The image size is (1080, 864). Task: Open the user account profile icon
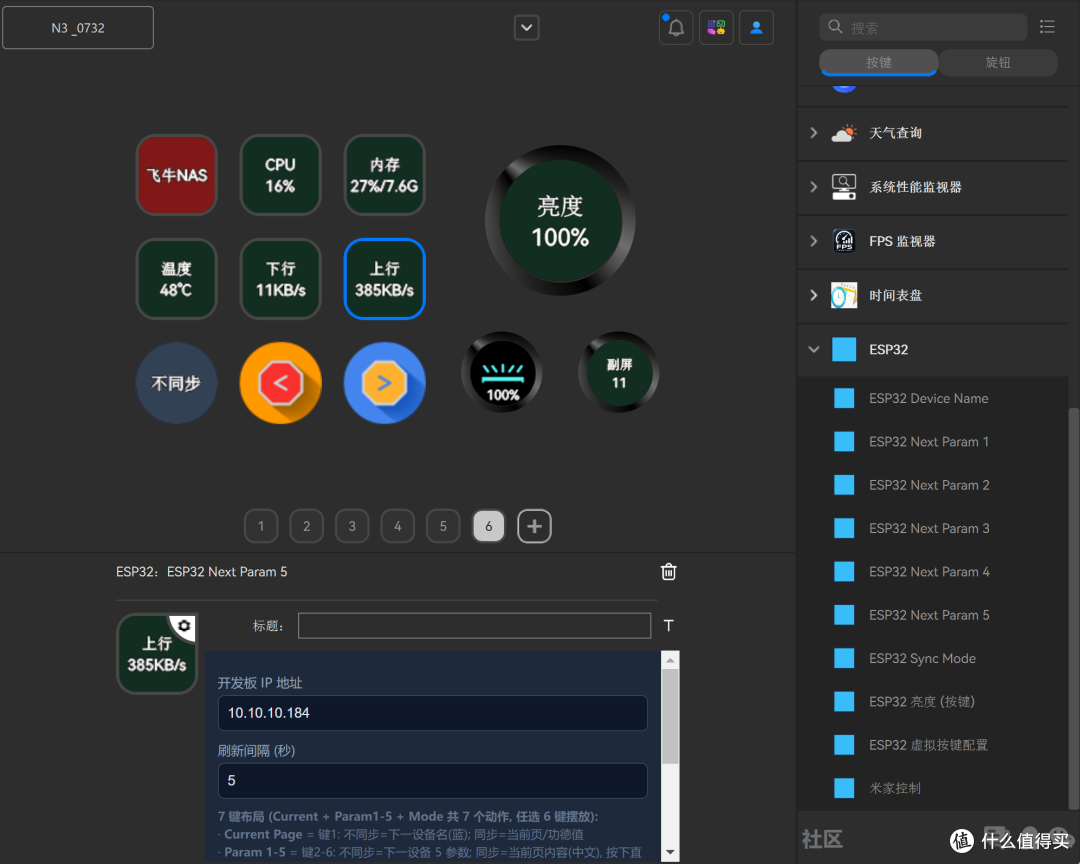point(756,28)
